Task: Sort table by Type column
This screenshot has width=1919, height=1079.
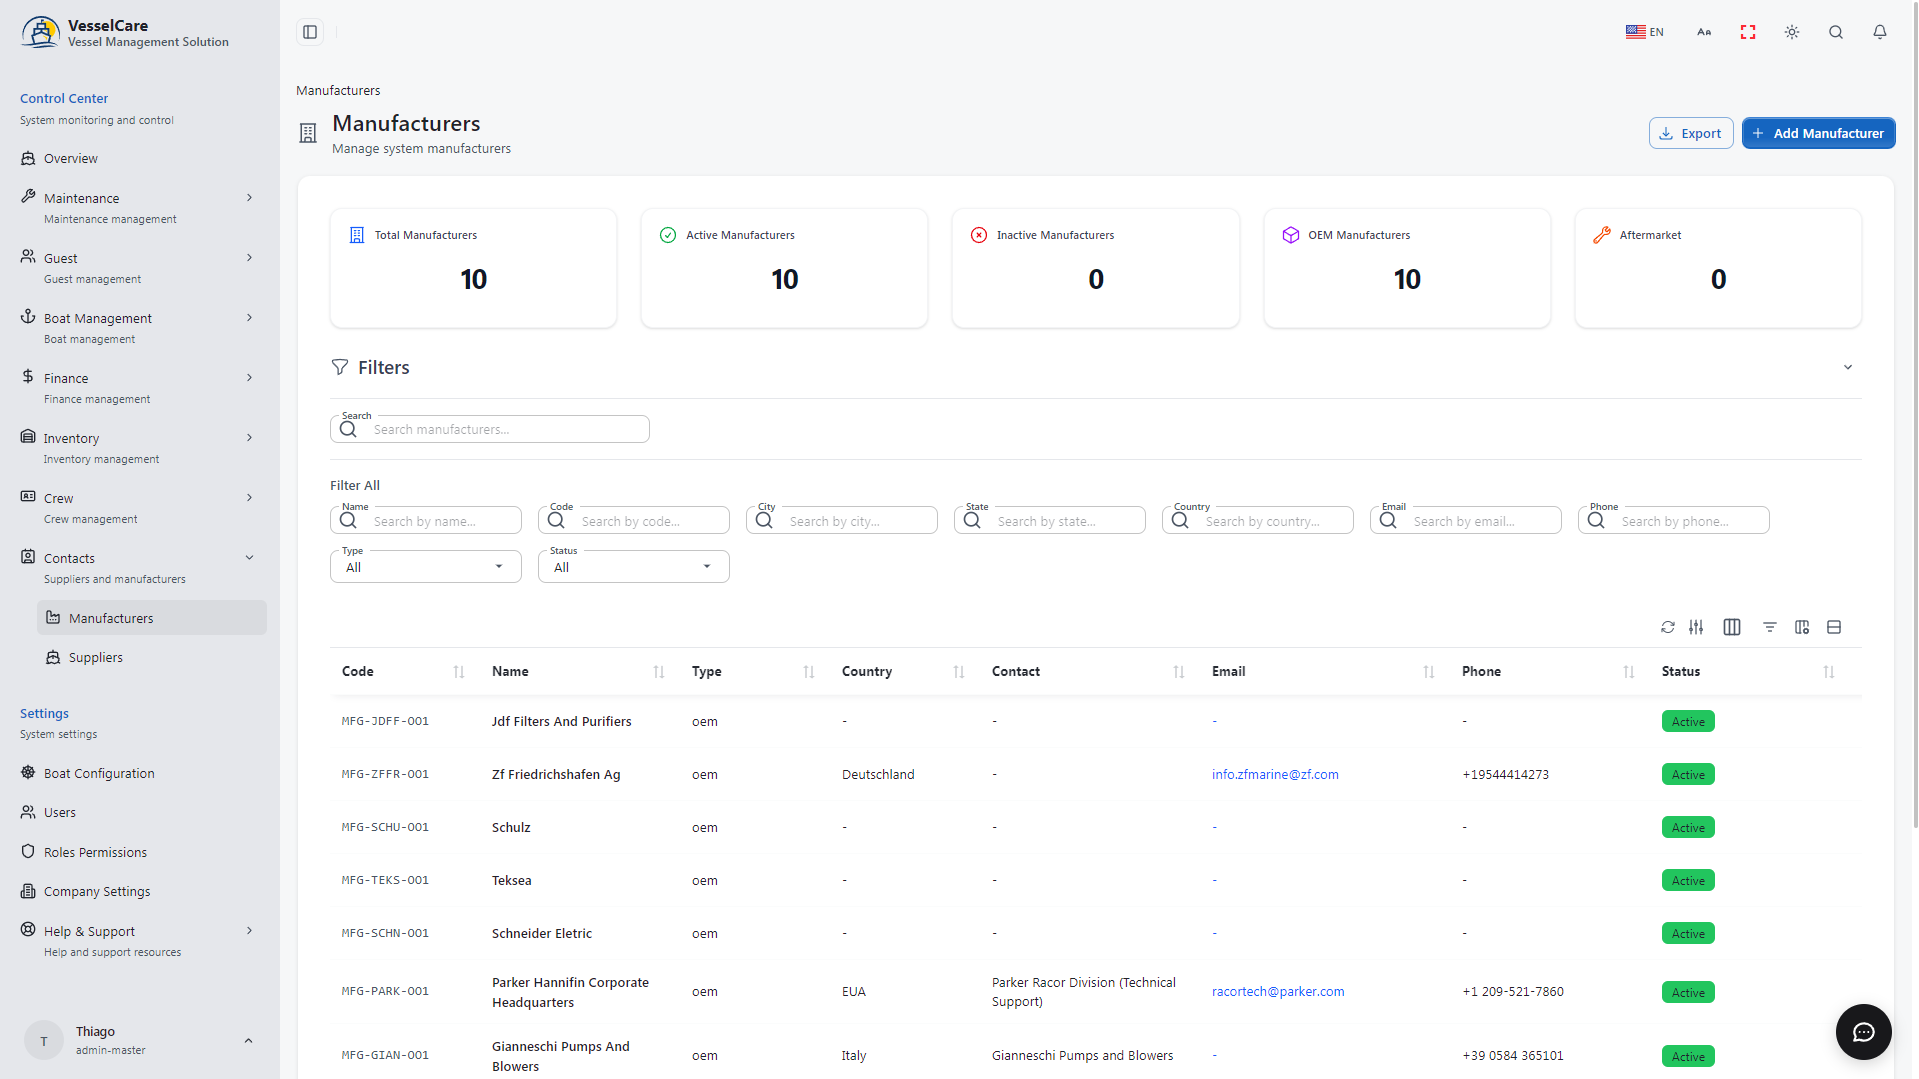Action: 809,672
